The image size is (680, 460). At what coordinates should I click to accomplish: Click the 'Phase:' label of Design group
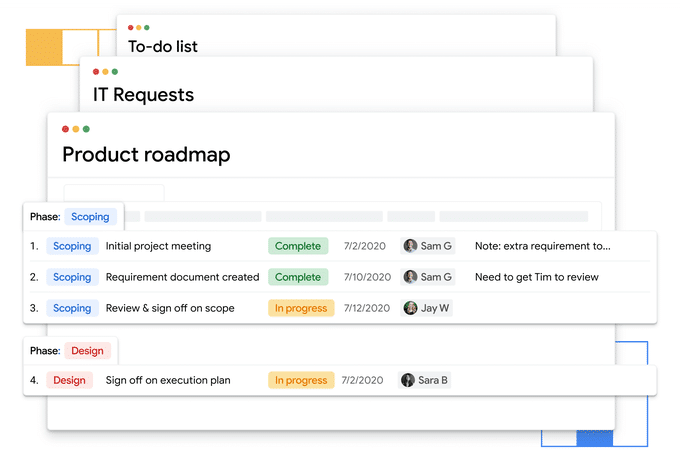pyautogui.click(x=45, y=350)
